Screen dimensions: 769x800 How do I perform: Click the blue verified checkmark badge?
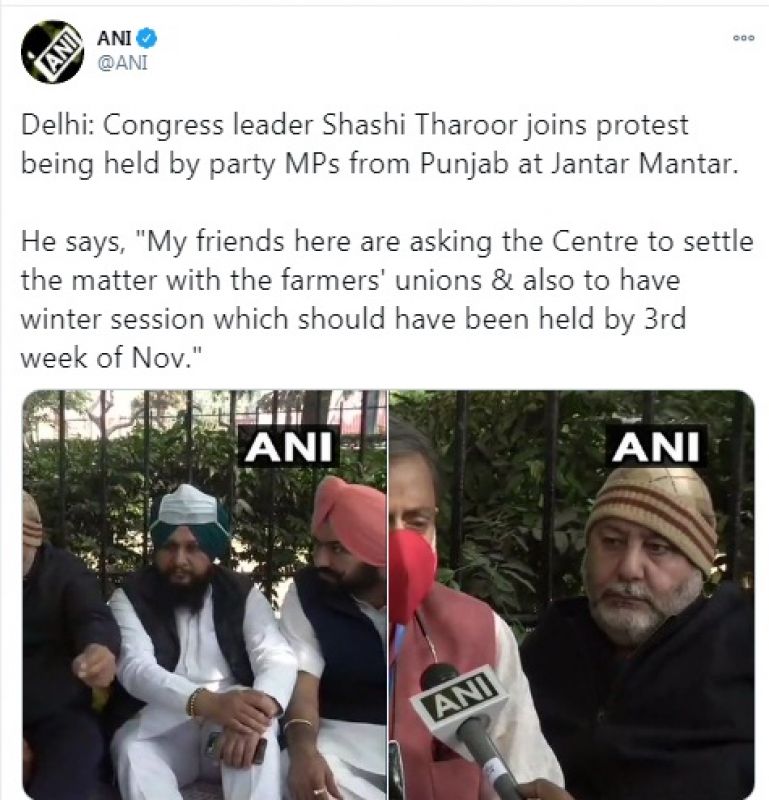coord(147,38)
